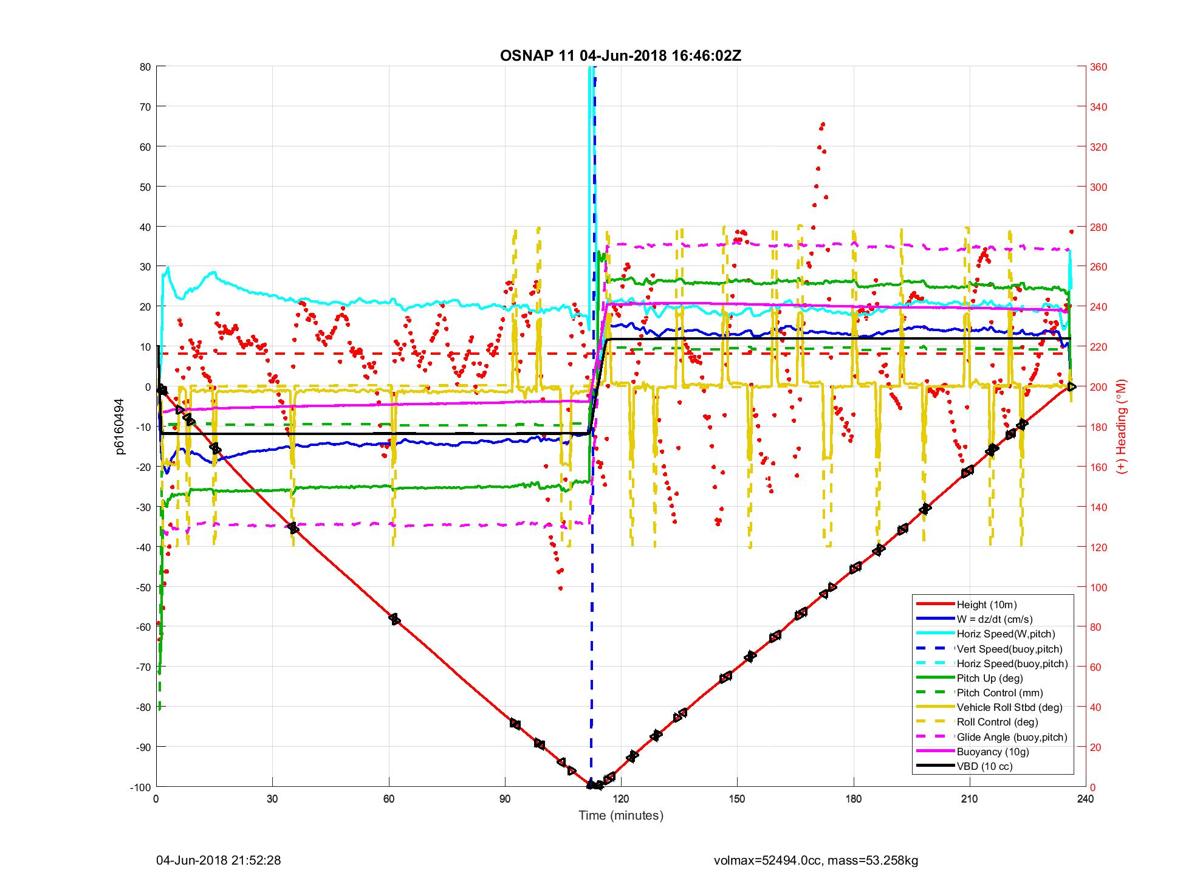1200x885 pixels.
Task: Click the right heading axis tick '140'
Action: pyautogui.click(x=1100, y=507)
